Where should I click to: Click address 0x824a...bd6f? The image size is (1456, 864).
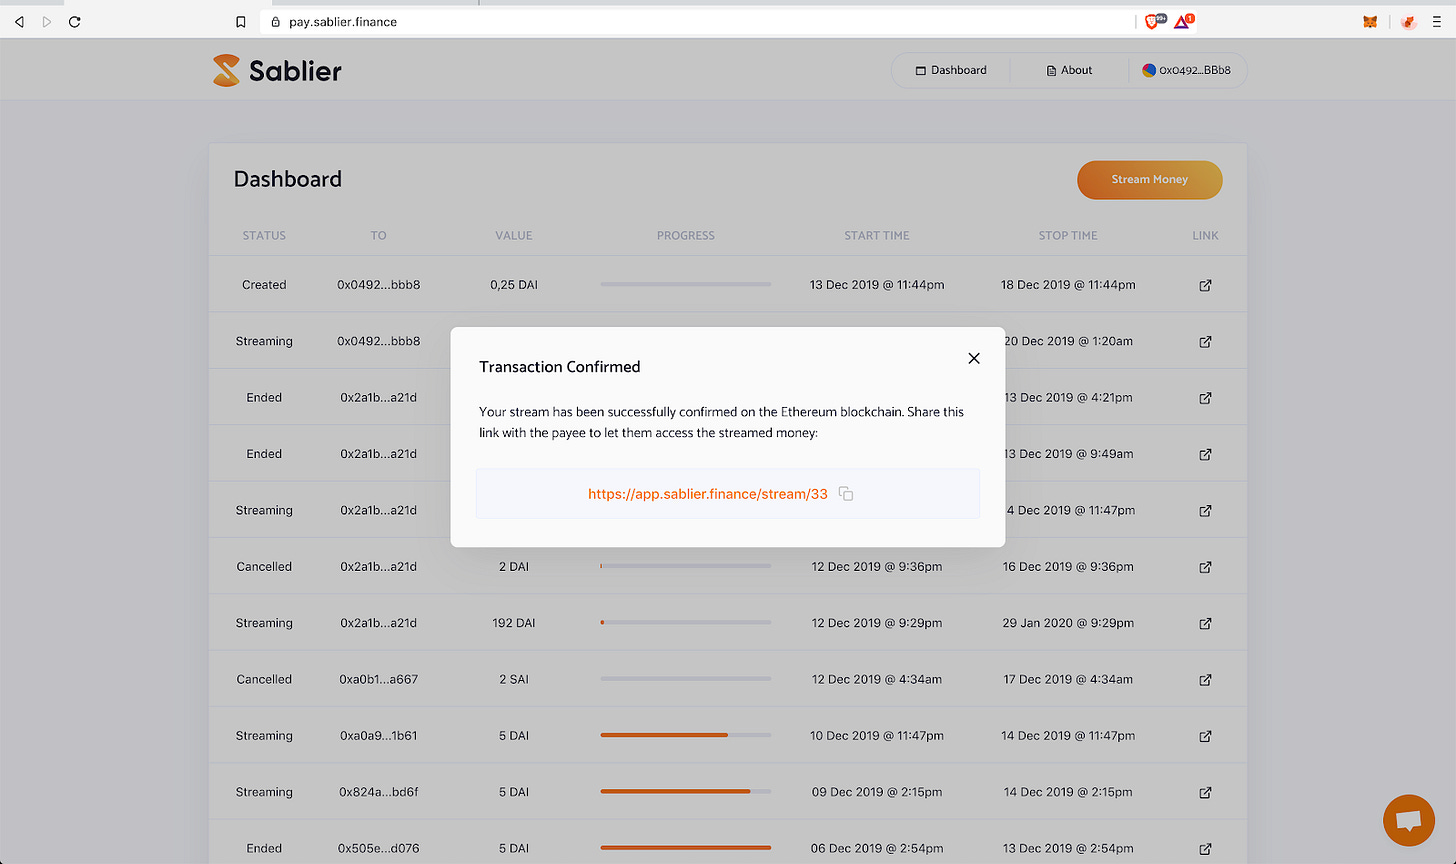tap(379, 792)
